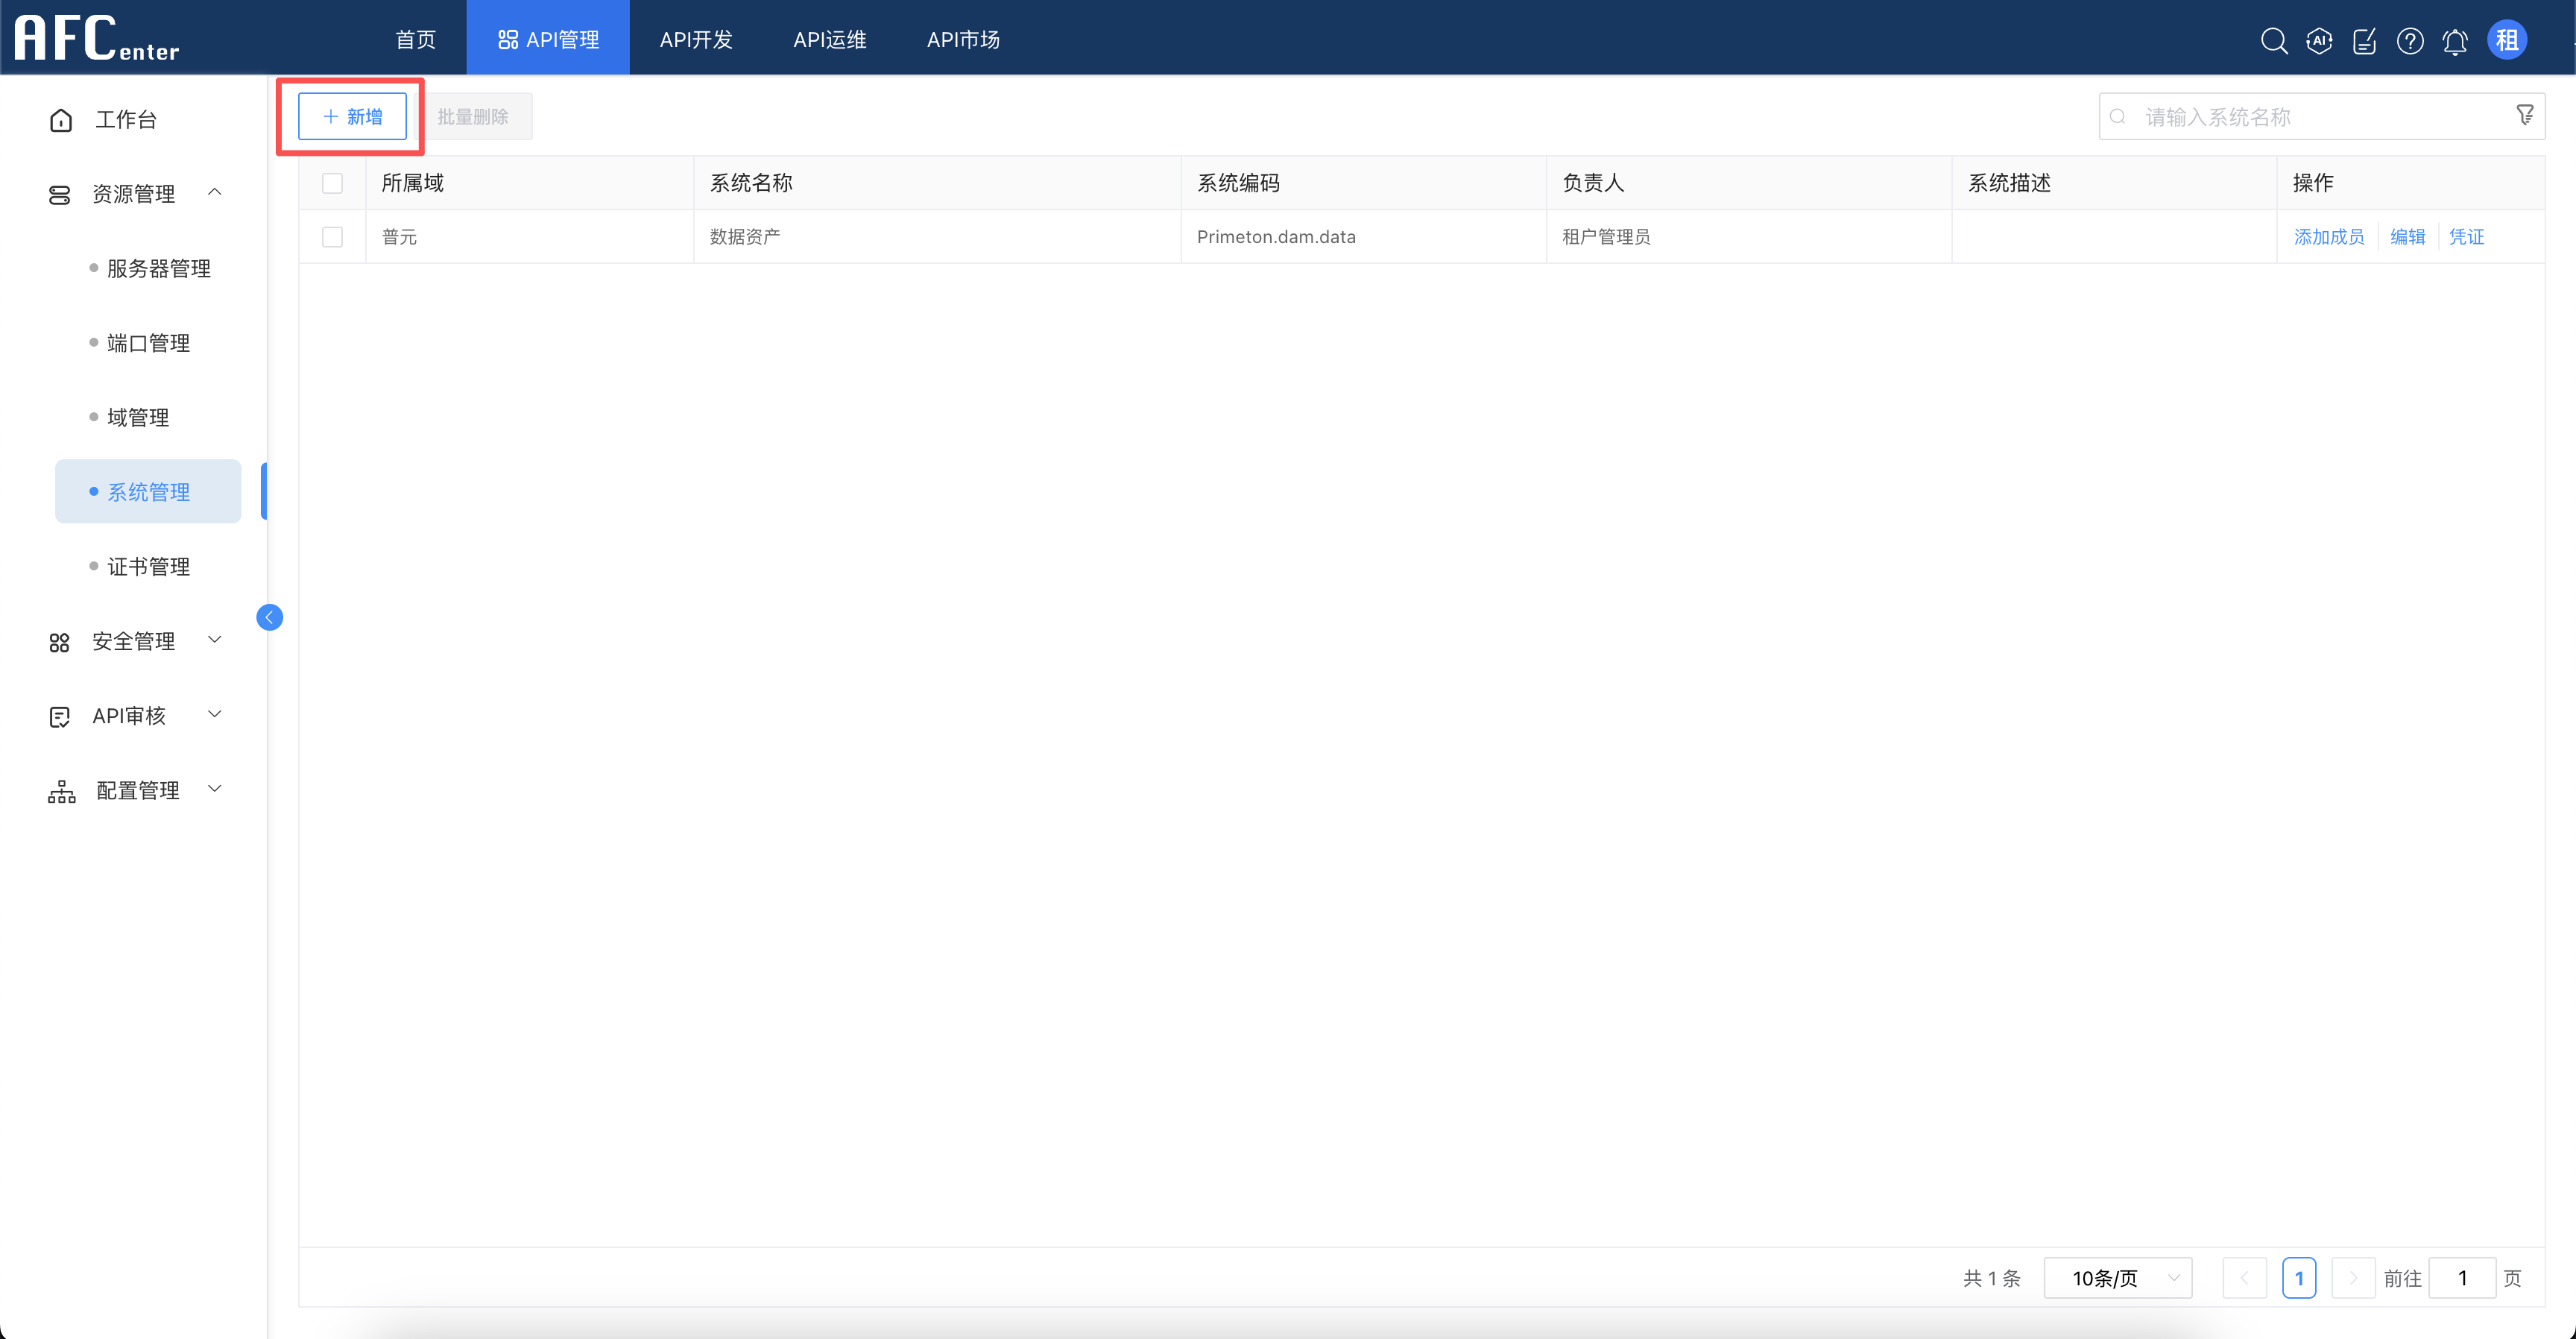Screen dimensions: 2576x1339
Task: Click the 添加成员 link for the 数据资产 row
Action: (2328, 237)
